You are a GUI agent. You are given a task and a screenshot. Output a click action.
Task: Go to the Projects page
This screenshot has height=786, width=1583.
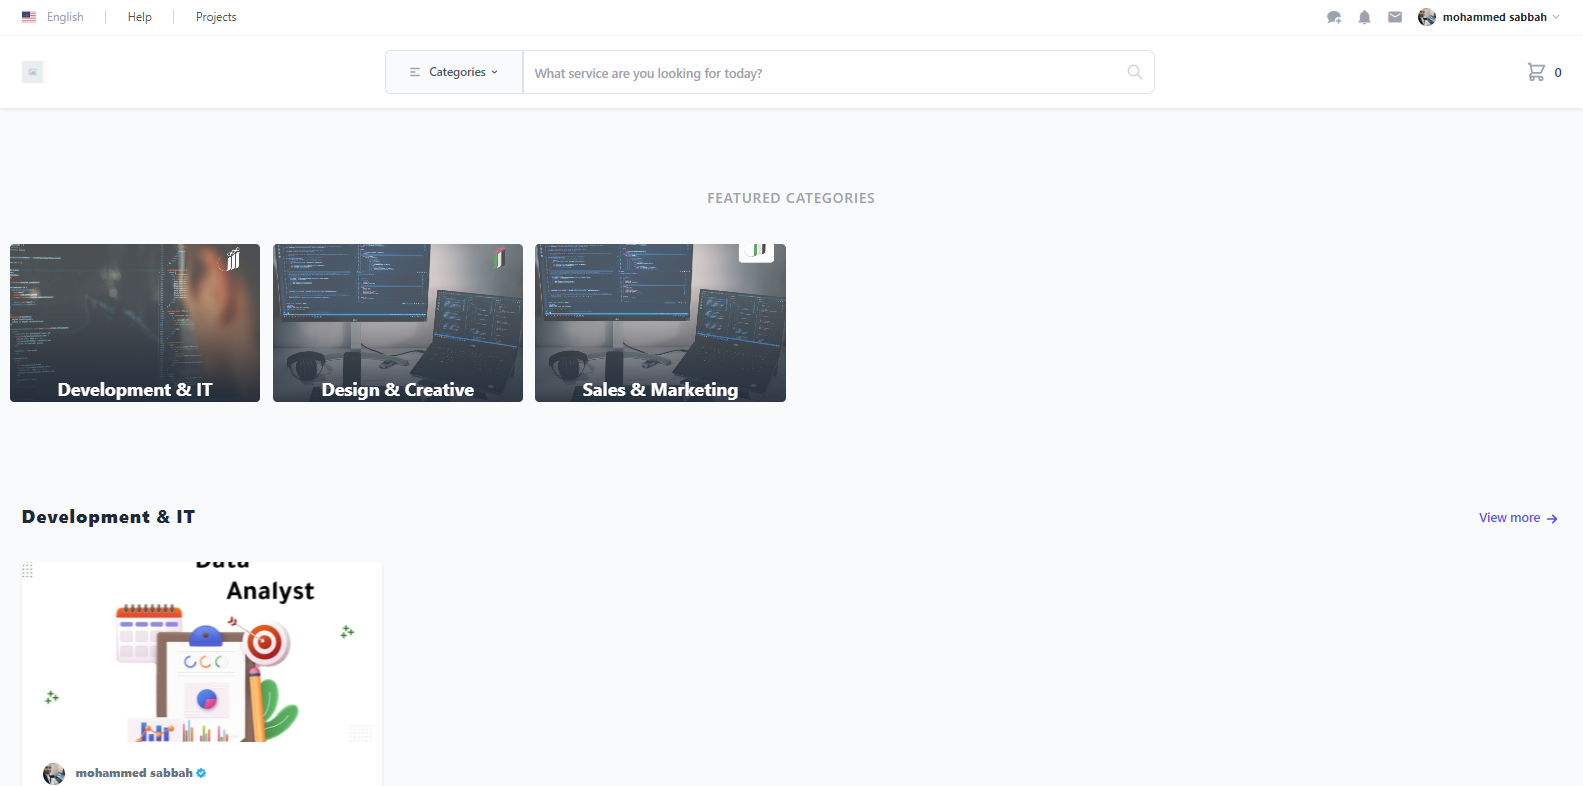click(216, 17)
